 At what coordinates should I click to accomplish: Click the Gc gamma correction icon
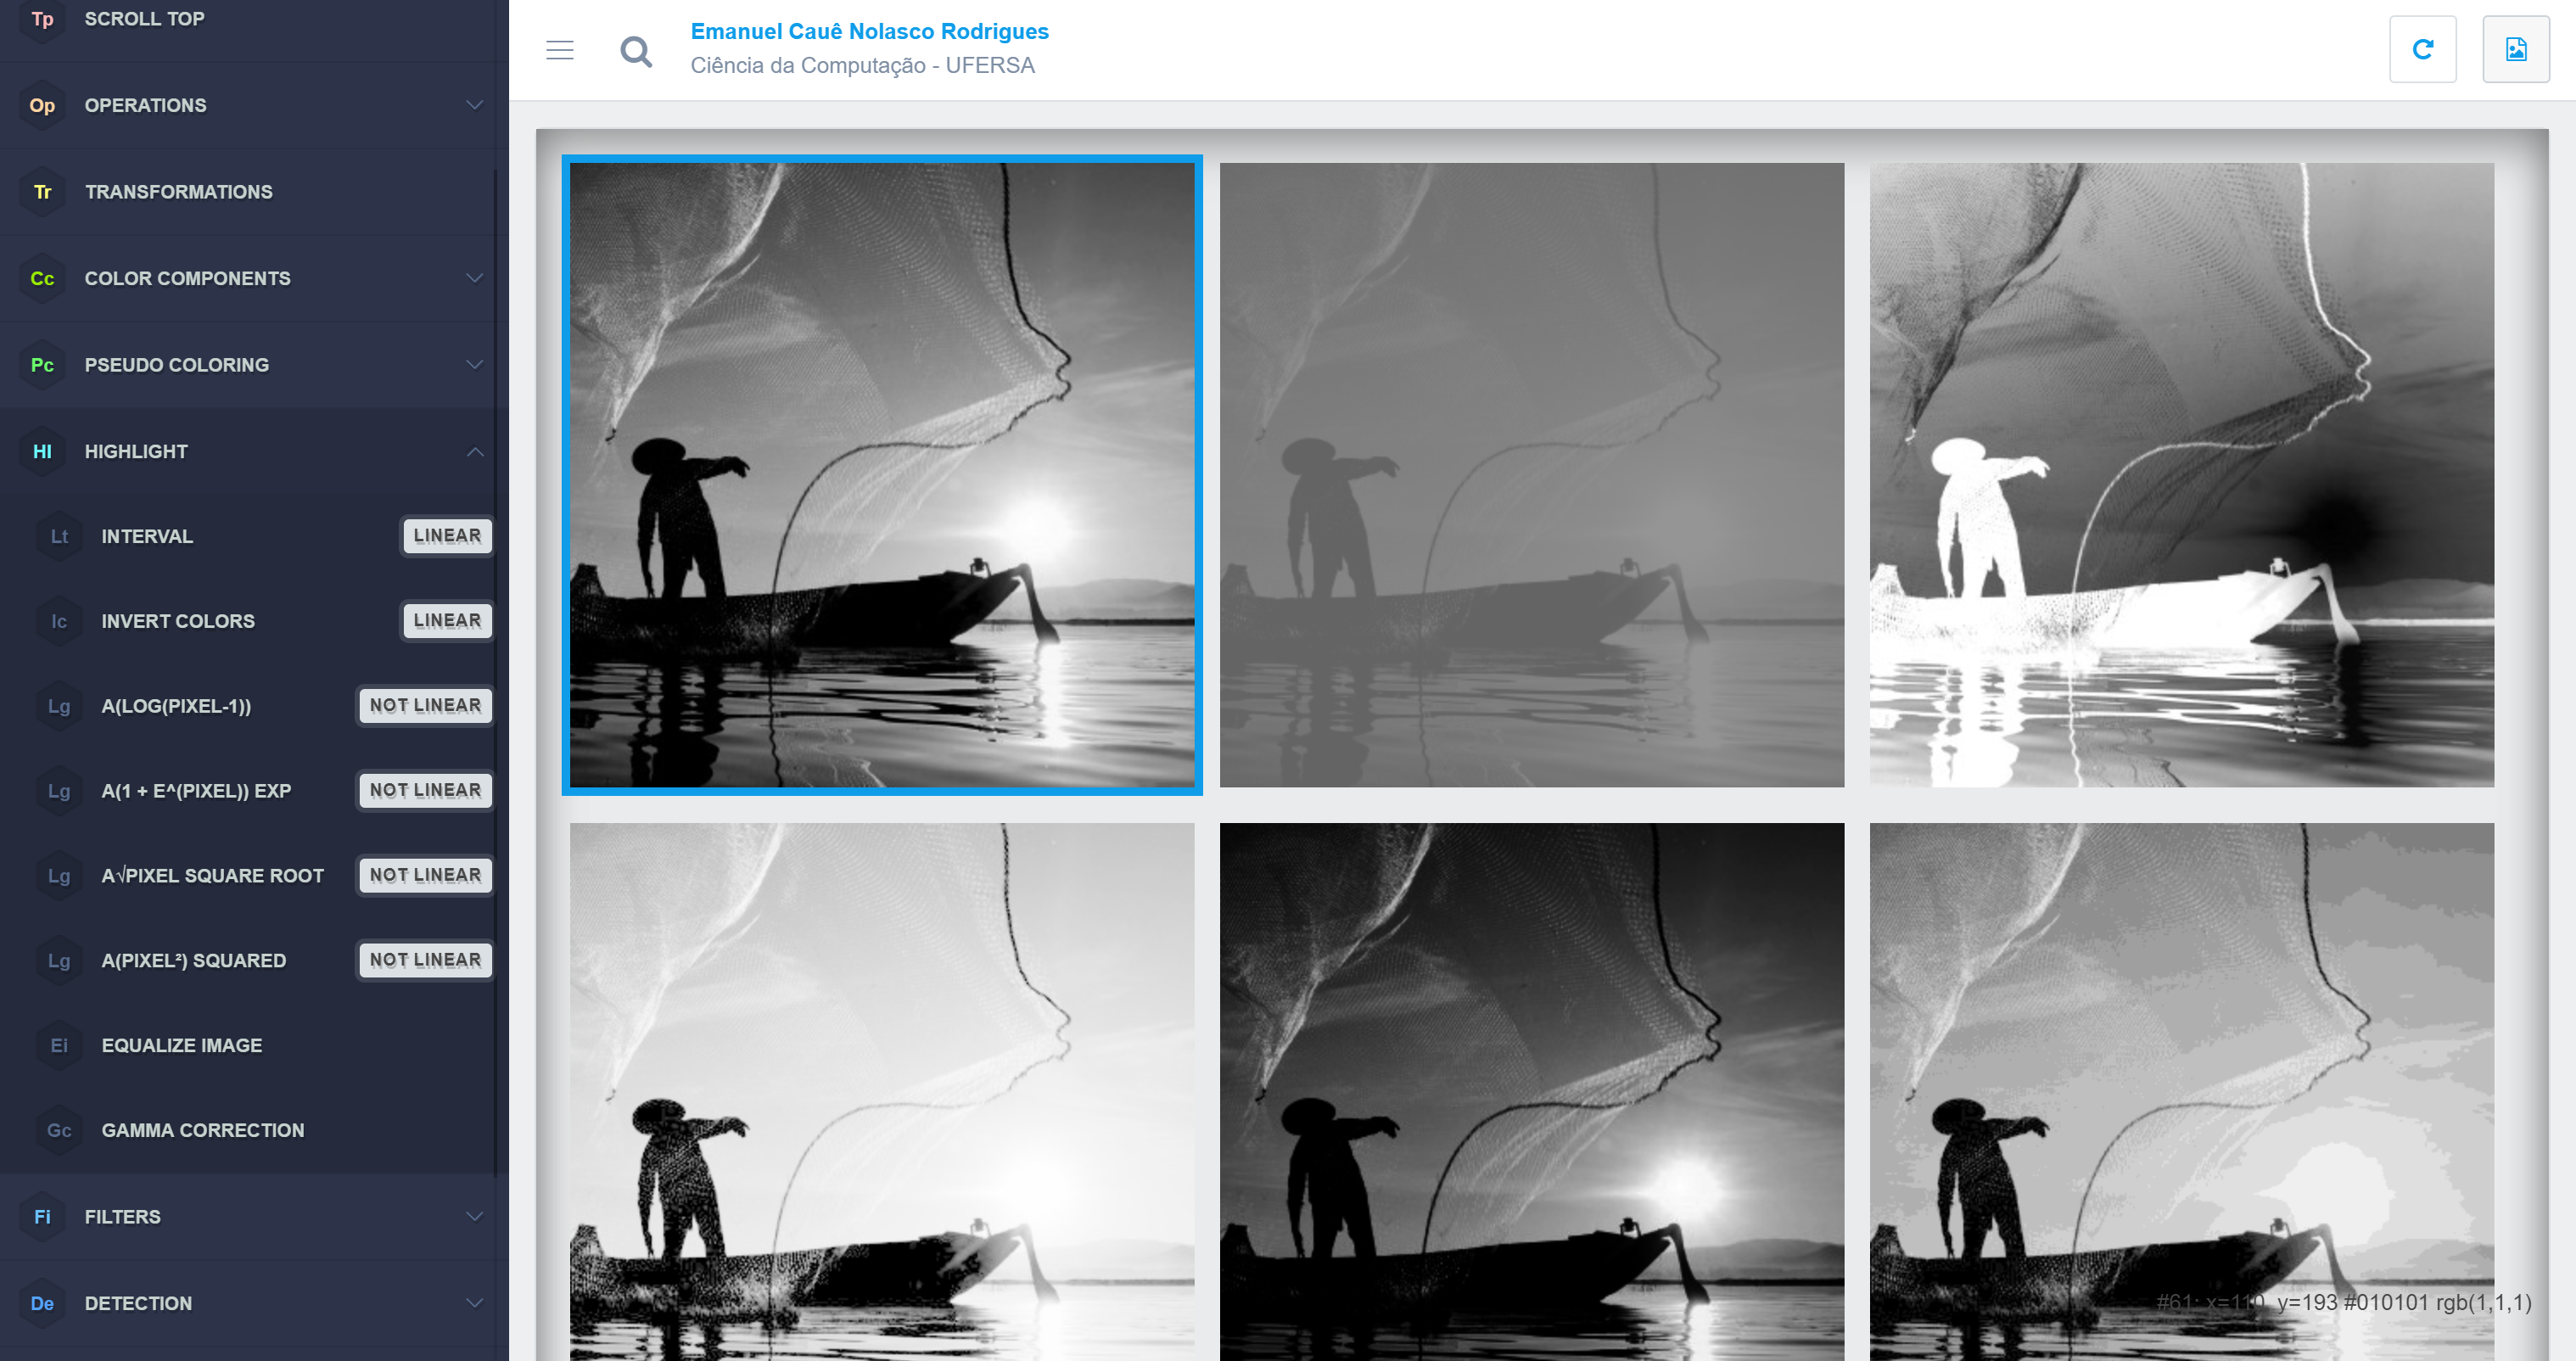point(59,1130)
